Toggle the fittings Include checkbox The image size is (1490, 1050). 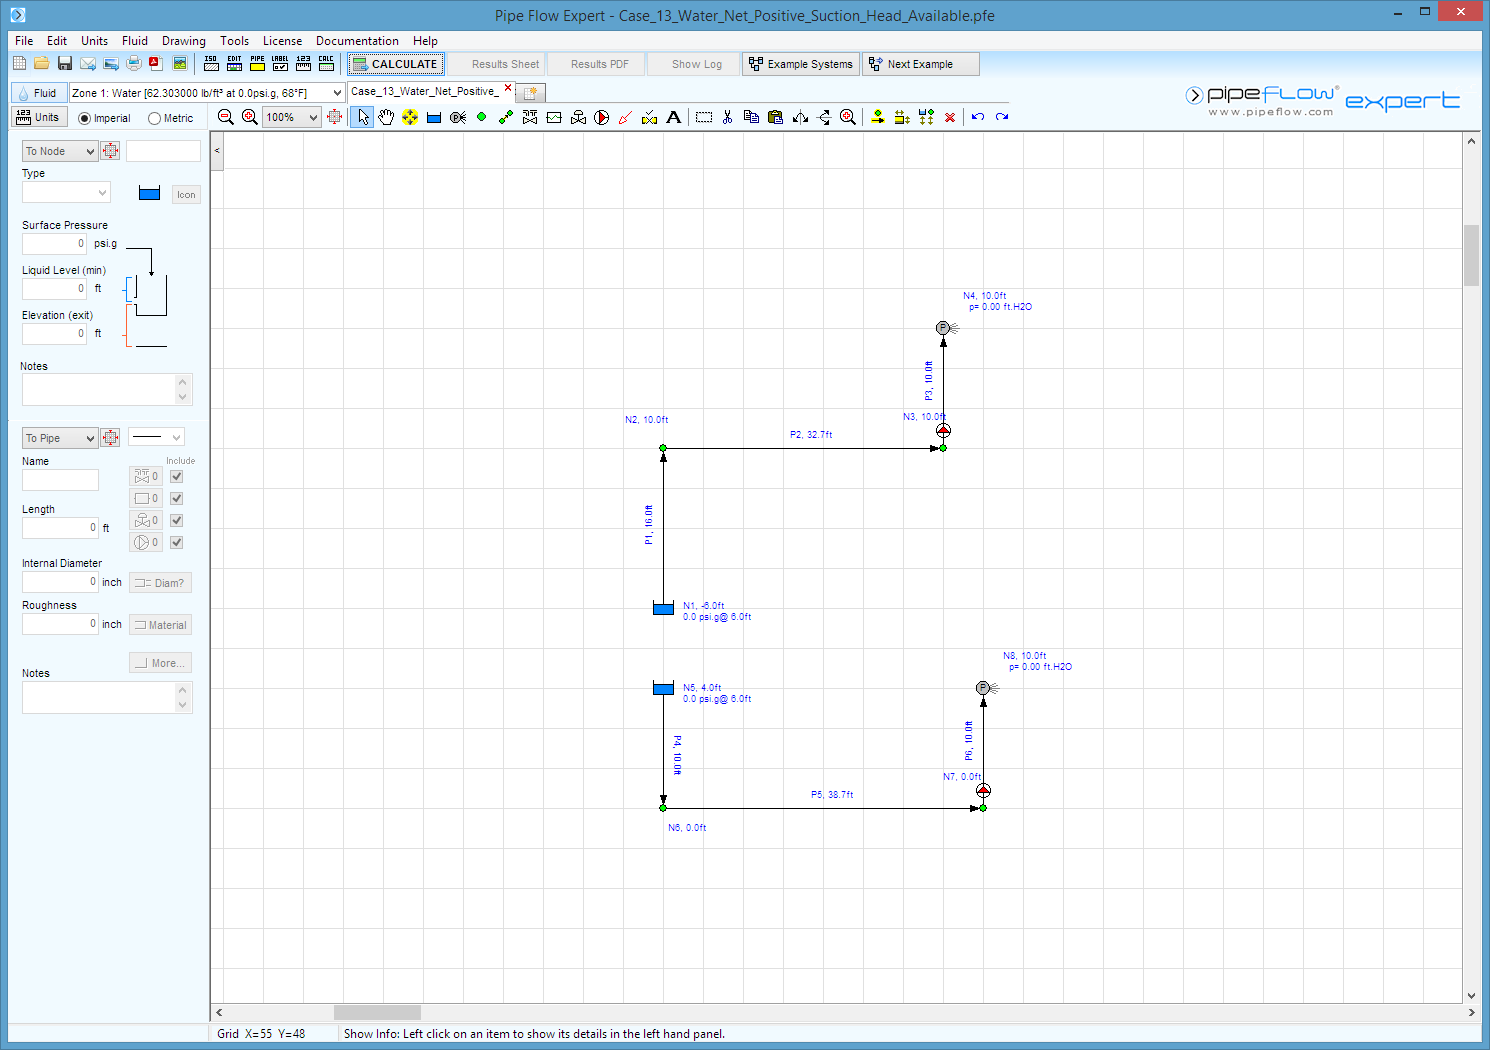pos(177,476)
